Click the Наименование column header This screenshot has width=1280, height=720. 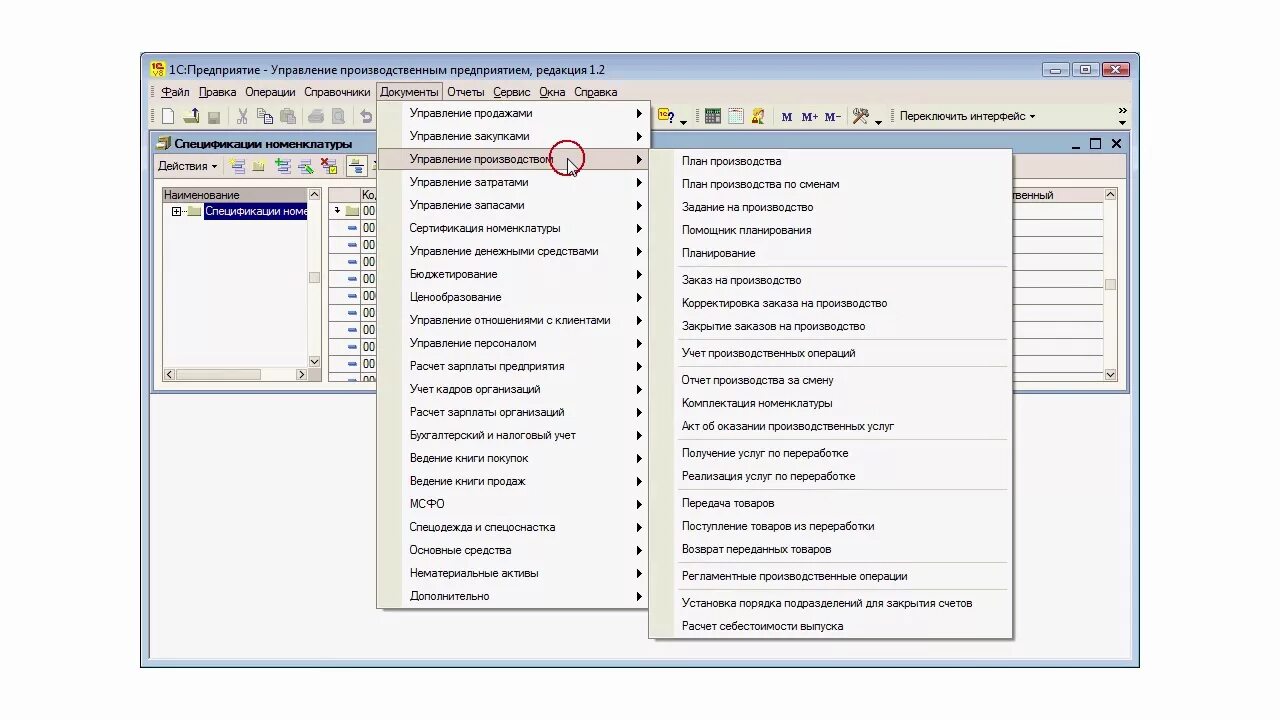click(235, 195)
